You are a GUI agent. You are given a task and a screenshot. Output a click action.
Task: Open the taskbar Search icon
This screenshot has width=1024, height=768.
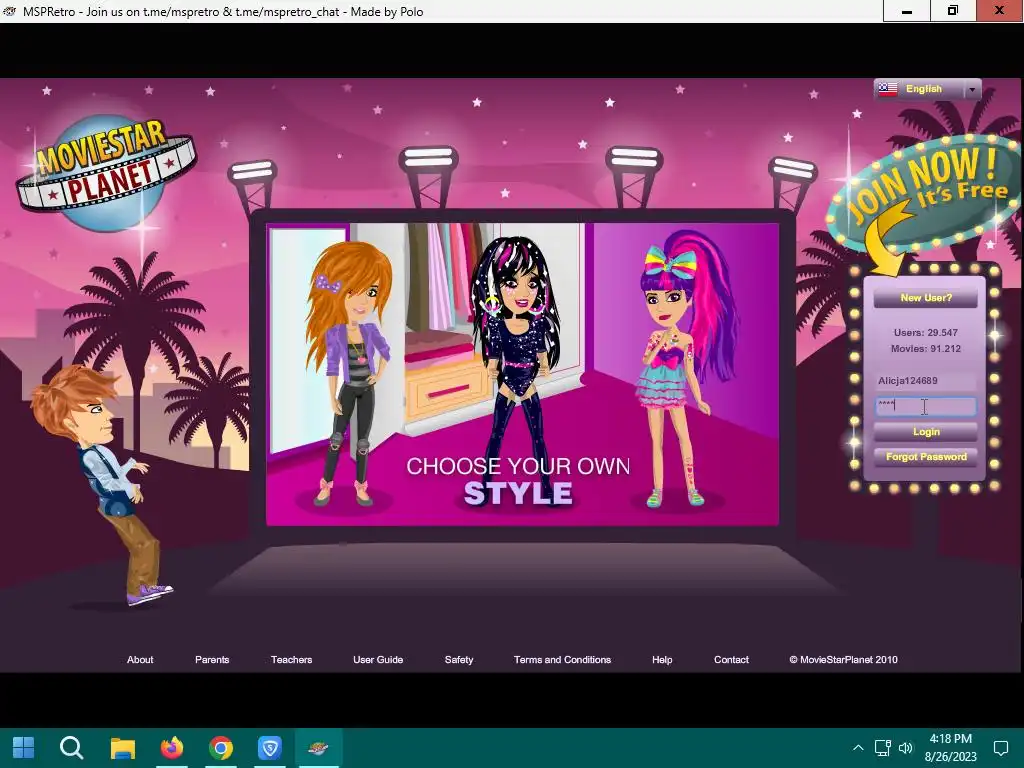tap(72, 748)
